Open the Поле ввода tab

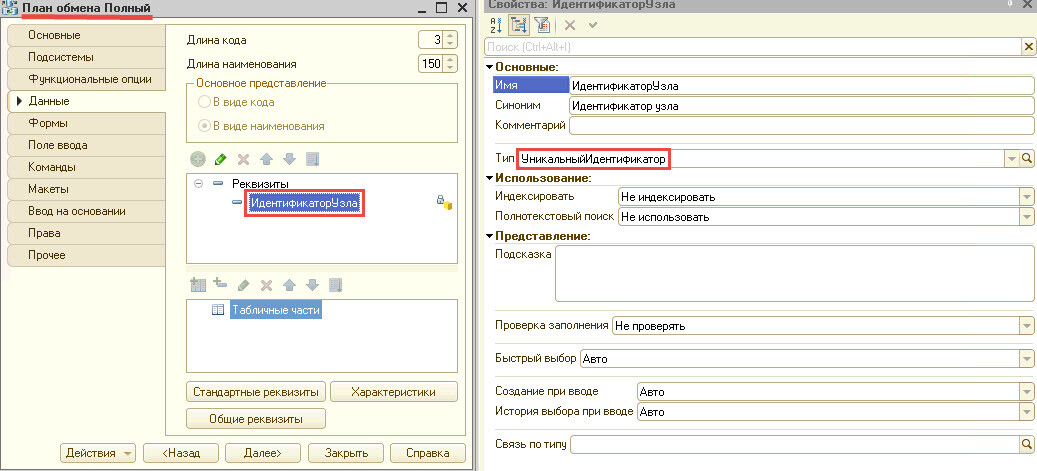[x=86, y=145]
